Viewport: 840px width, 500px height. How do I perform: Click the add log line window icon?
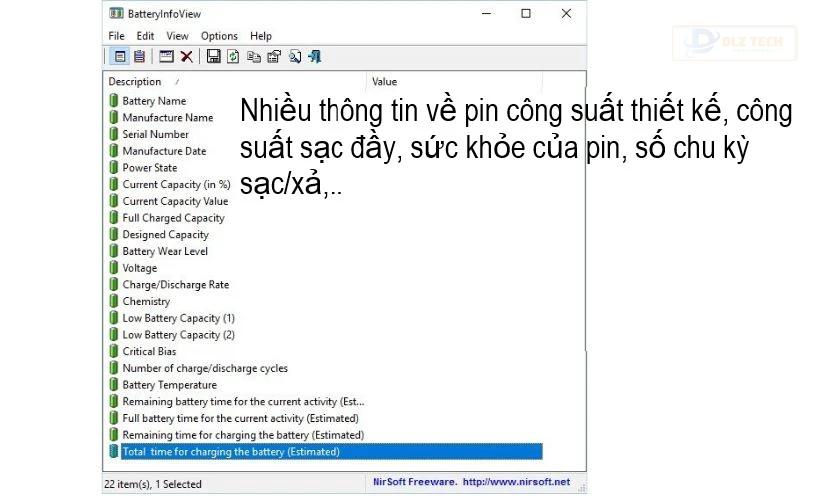coord(167,56)
